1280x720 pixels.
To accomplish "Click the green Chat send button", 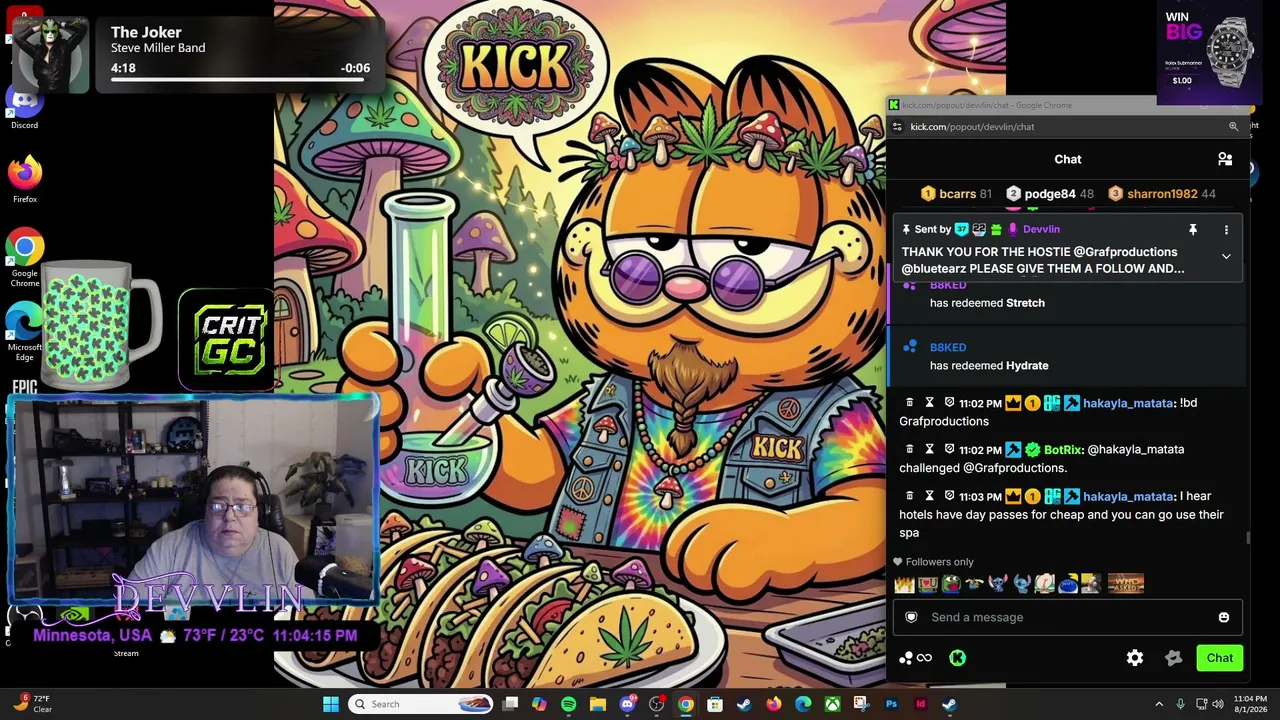I will [x=1219, y=658].
